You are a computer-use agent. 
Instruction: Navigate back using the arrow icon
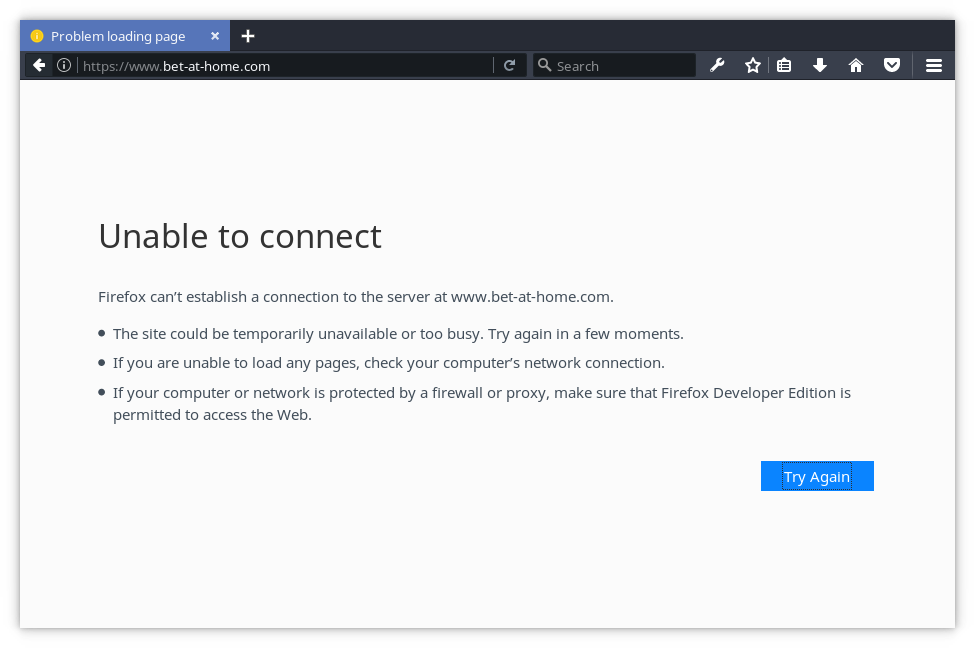coord(38,65)
